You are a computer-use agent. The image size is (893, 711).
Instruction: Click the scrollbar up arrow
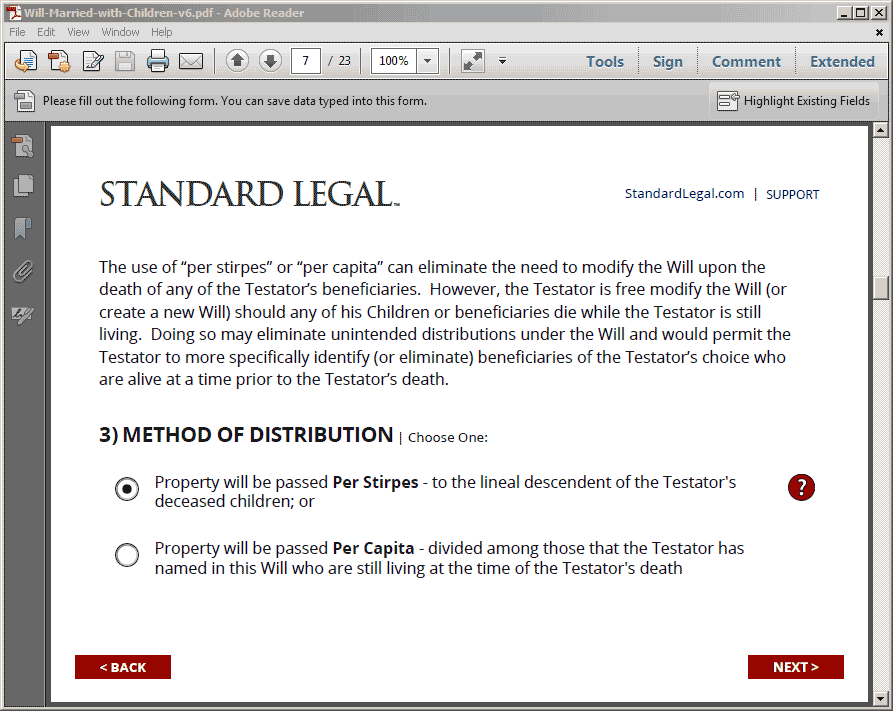pos(880,130)
